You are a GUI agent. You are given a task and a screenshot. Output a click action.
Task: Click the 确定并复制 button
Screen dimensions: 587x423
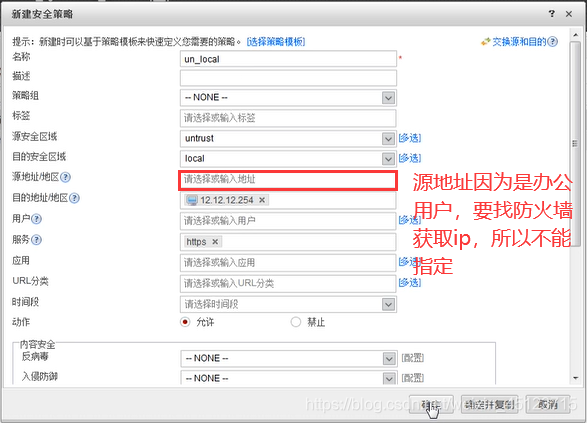(x=490, y=405)
